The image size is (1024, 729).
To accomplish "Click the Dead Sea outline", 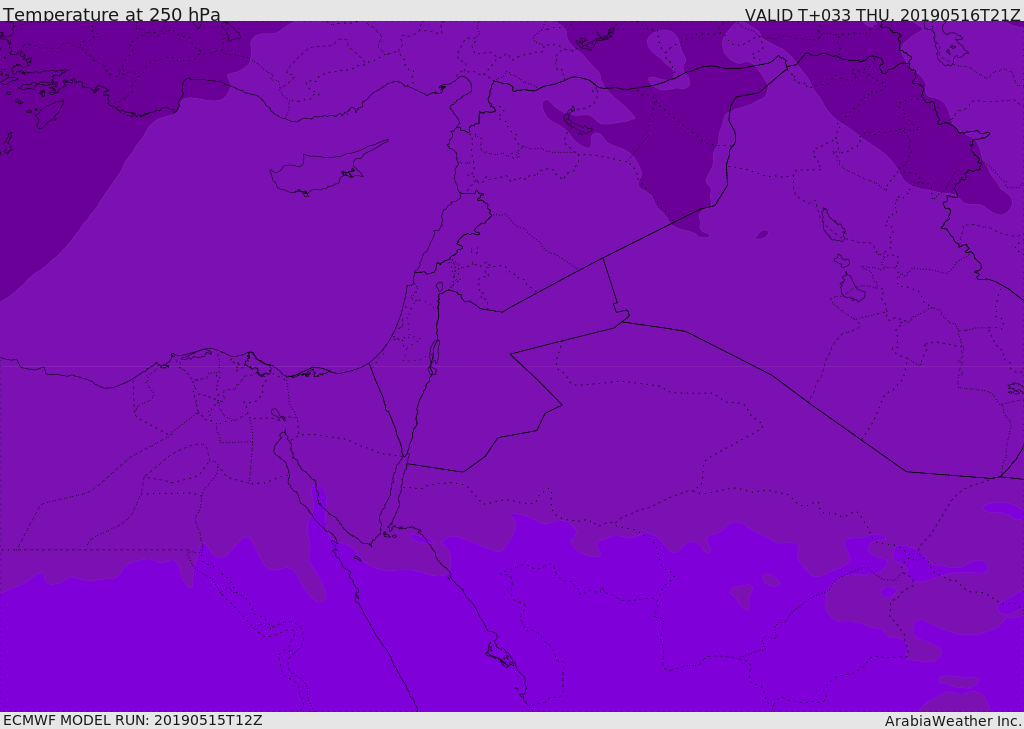I will (x=434, y=357).
